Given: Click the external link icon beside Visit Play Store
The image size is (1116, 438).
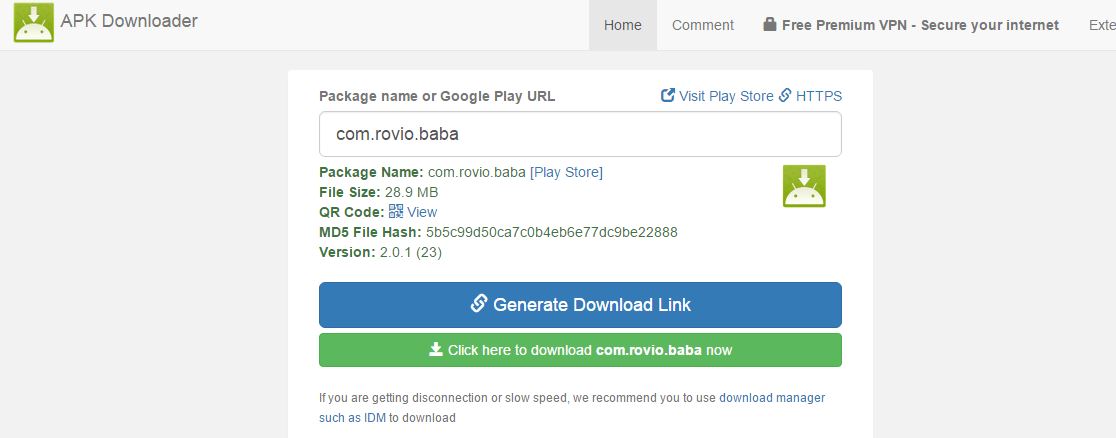Looking at the screenshot, I should [668, 95].
